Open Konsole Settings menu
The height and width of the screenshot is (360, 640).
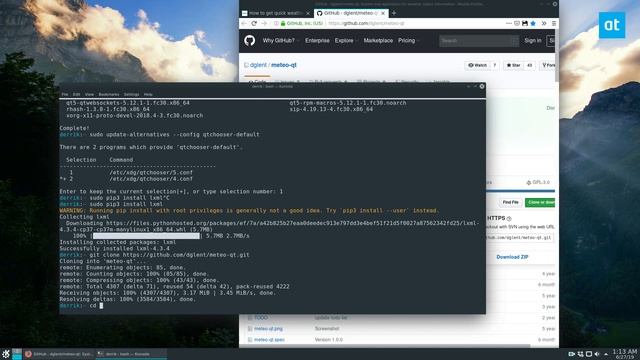pyautogui.click(x=131, y=94)
